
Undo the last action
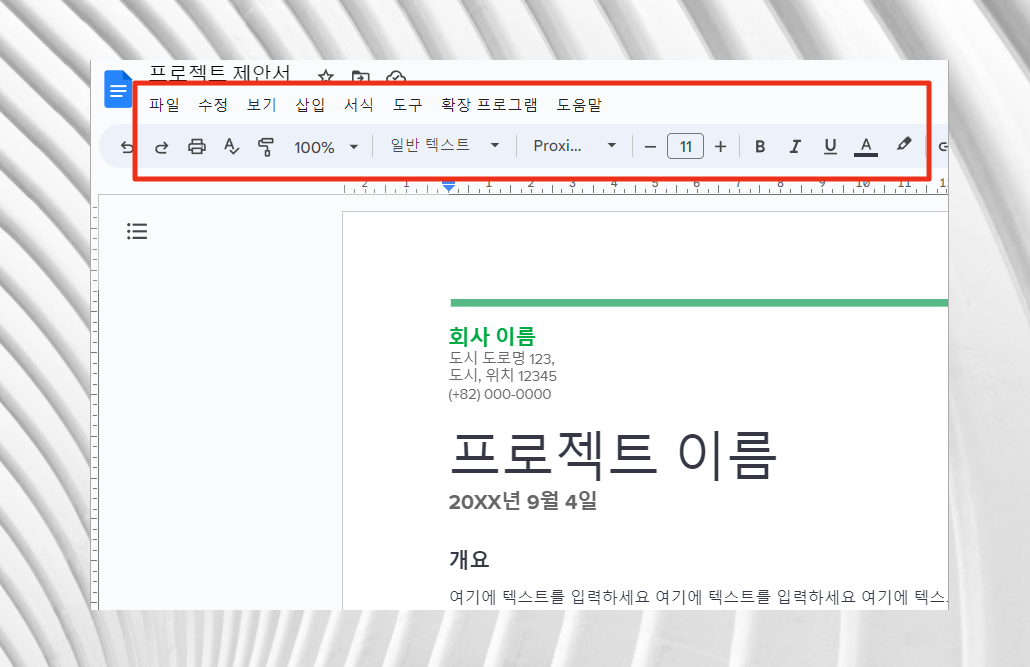(x=127, y=147)
